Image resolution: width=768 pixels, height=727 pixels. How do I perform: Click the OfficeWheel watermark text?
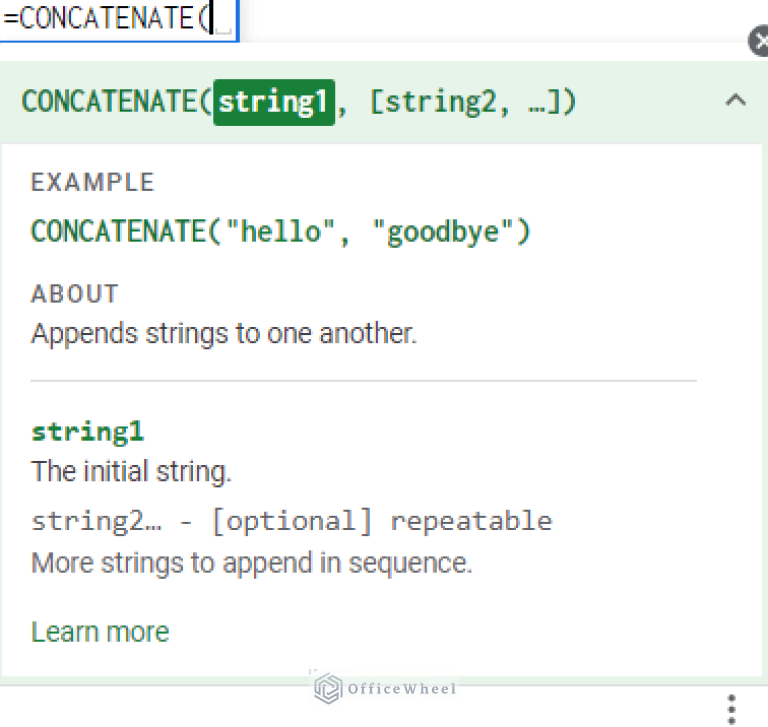(402, 688)
